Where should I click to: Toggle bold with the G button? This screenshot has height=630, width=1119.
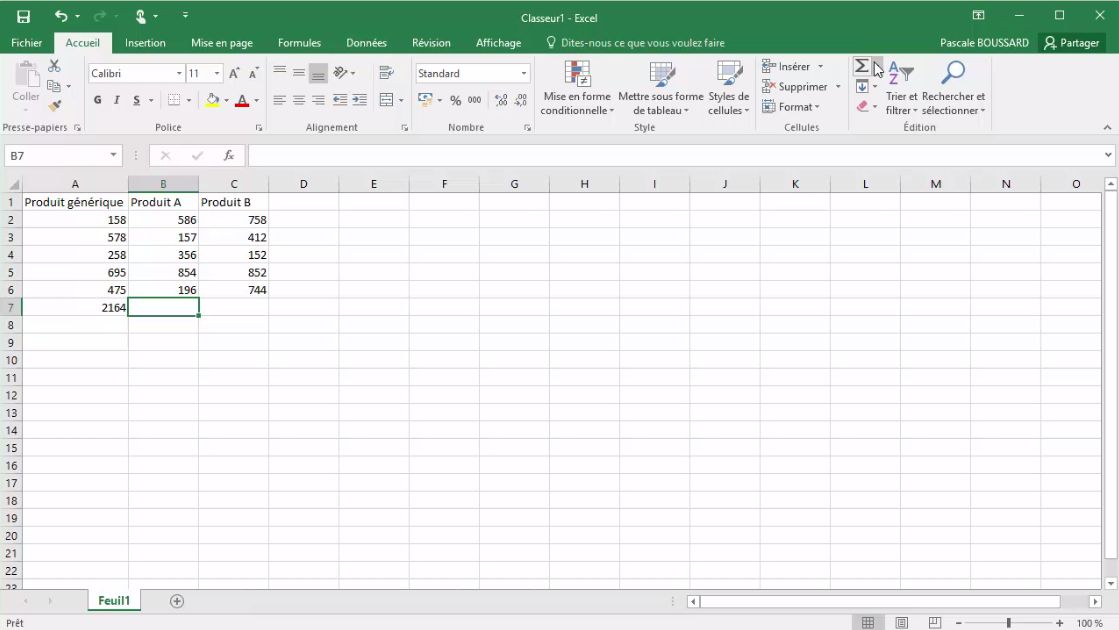(97, 100)
